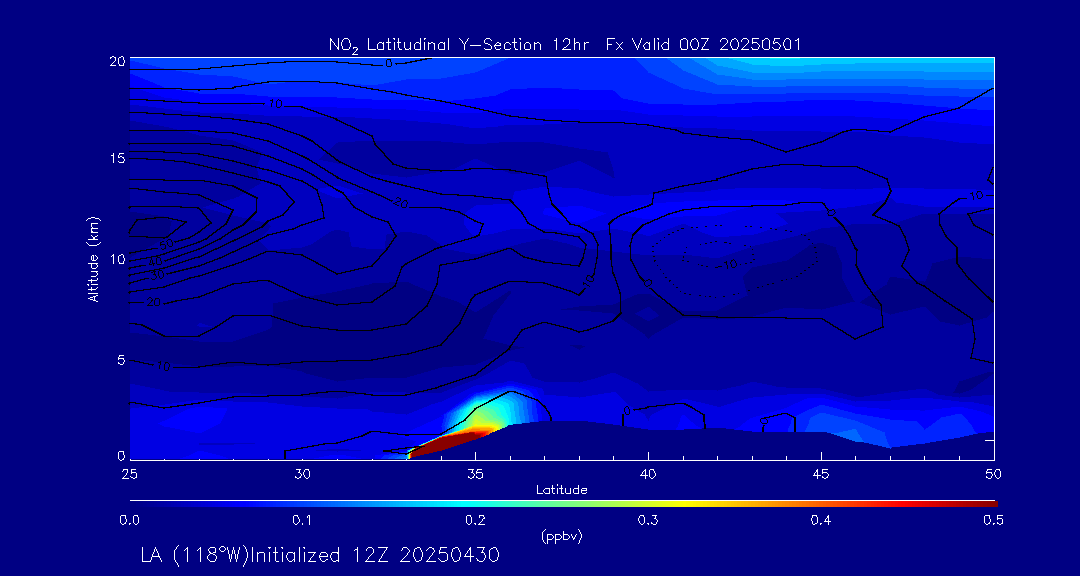Click the color bar value 0.4
The height and width of the screenshot is (576, 1080).
coord(821,522)
